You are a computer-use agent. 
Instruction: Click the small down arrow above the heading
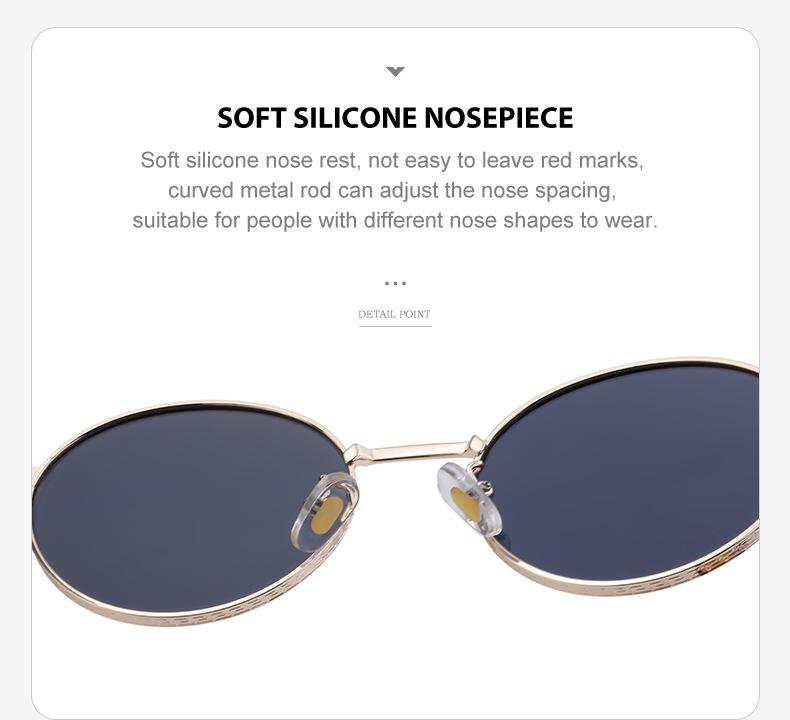395,72
